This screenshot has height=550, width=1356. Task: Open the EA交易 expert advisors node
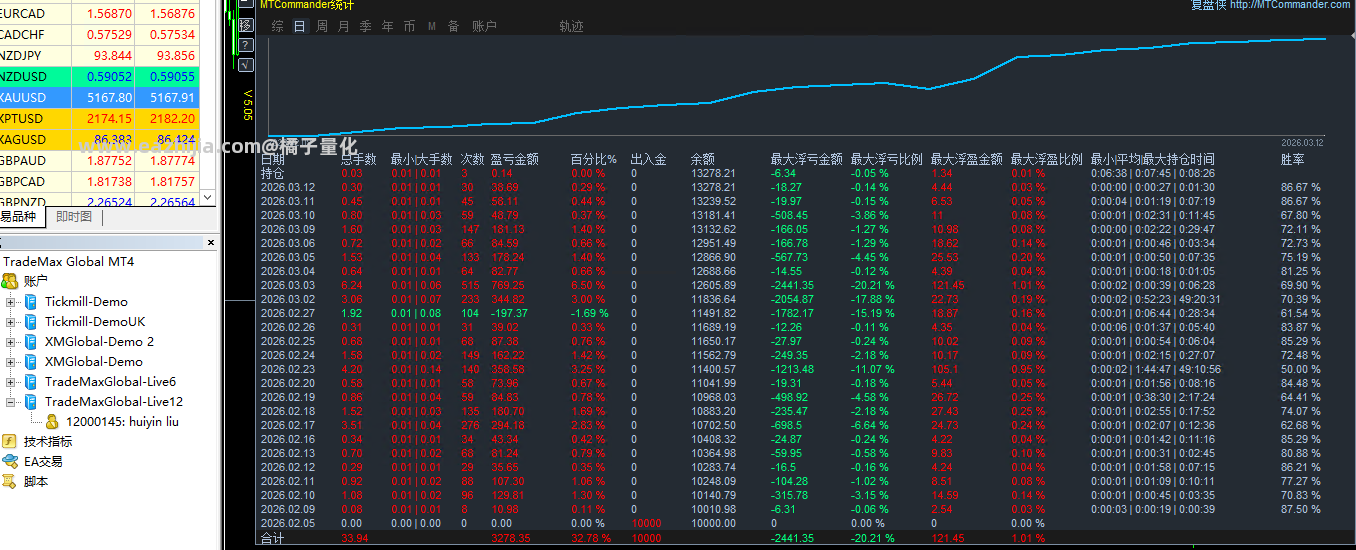43,461
